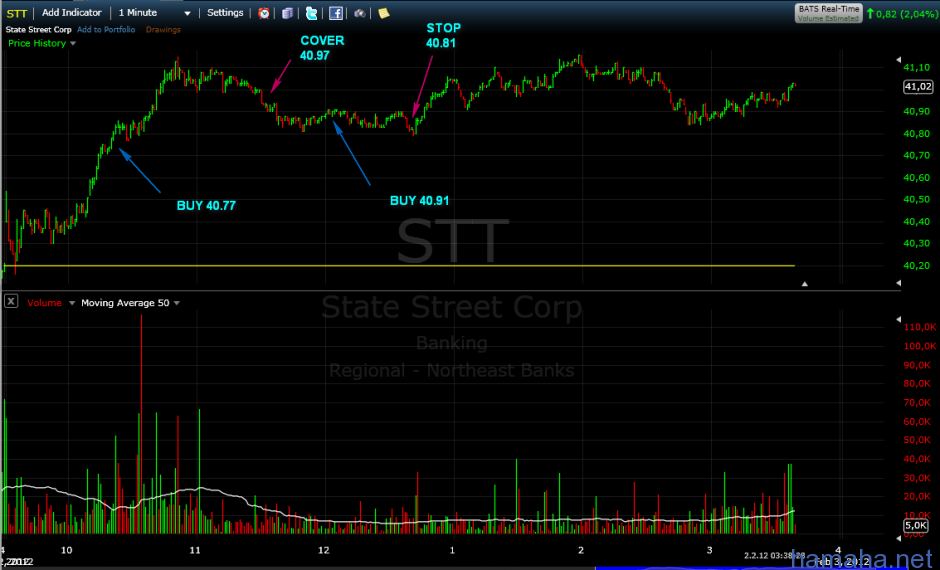This screenshot has height=570, width=940.
Task: Open the yellow sticky note icon
Action: tap(384, 13)
